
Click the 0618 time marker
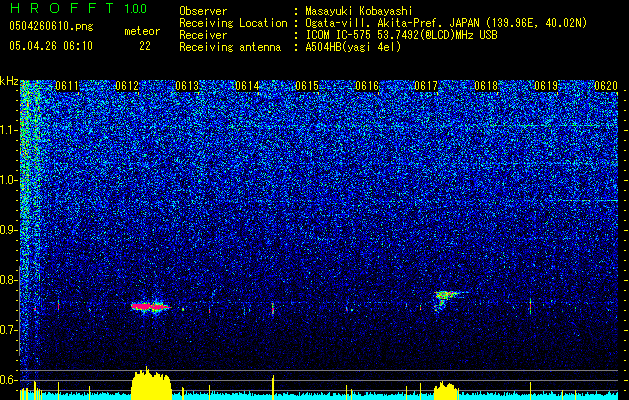pos(486,86)
